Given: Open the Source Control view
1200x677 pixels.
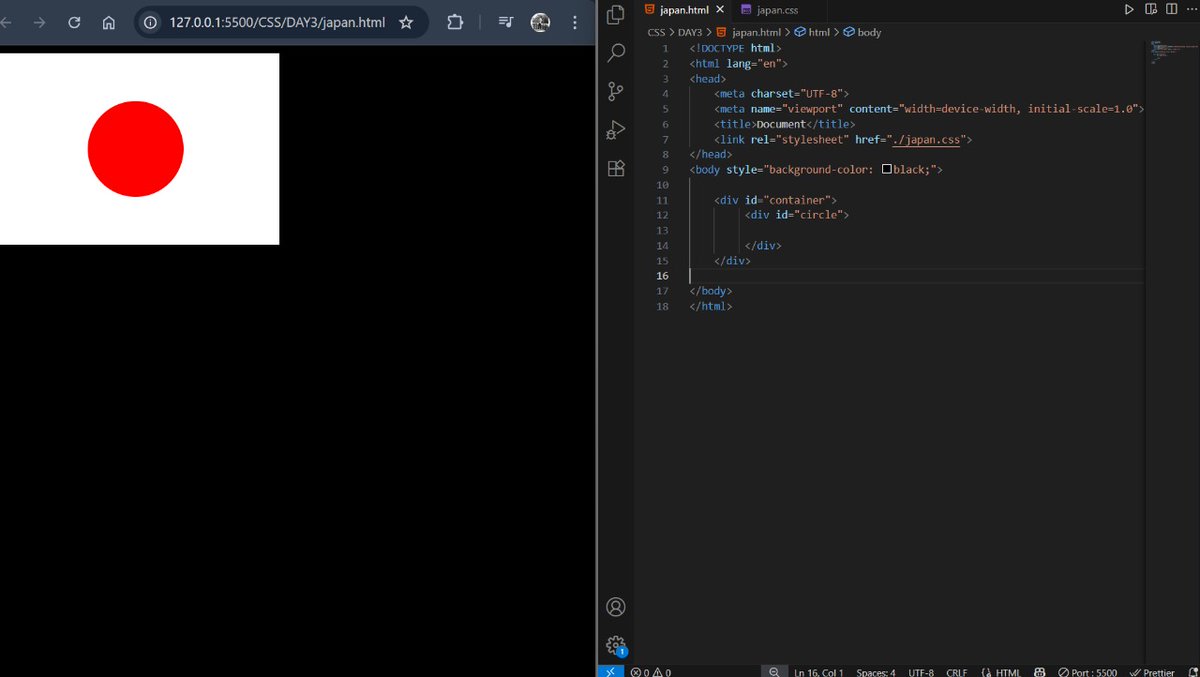Looking at the screenshot, I should click(616, 91).
